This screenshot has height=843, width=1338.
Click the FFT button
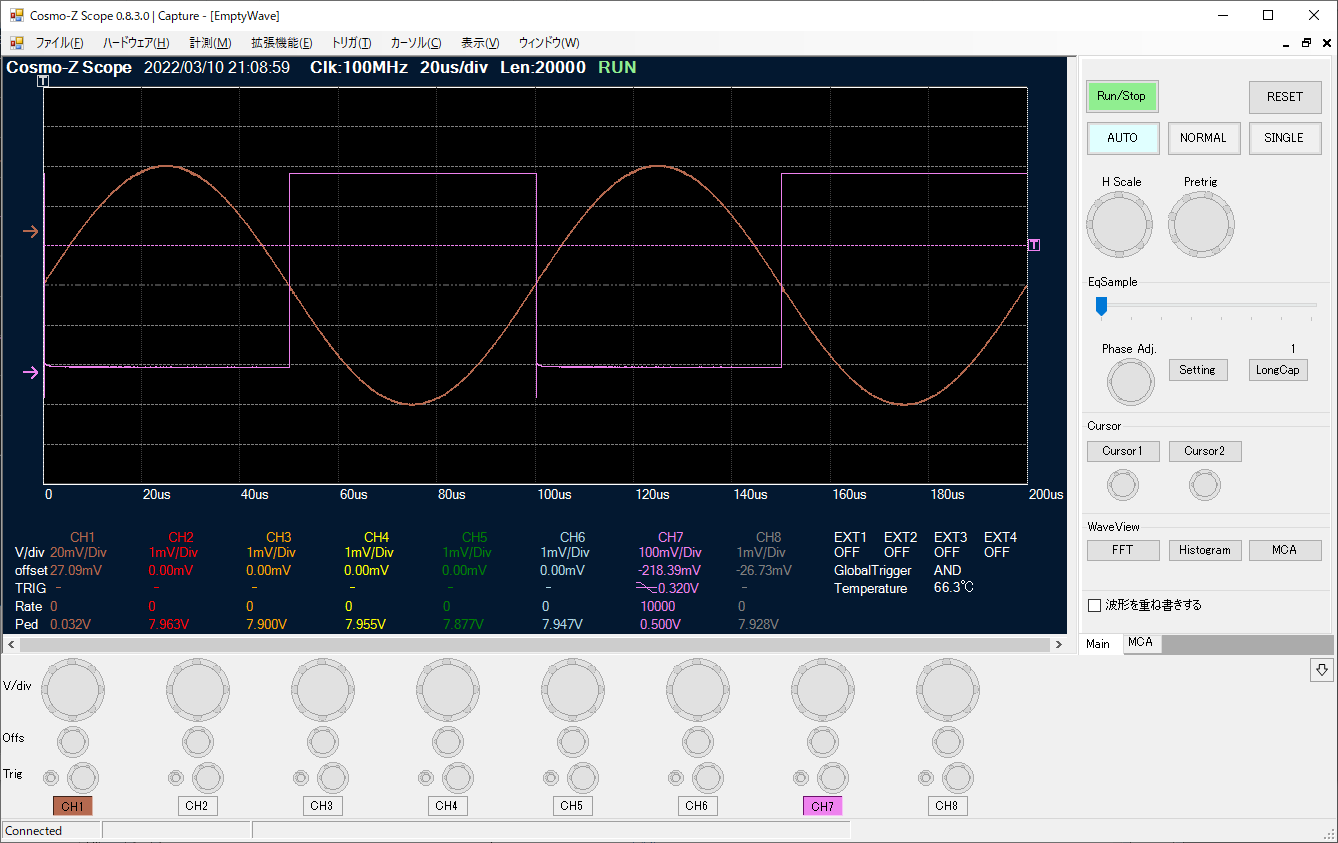(1122, 550)
